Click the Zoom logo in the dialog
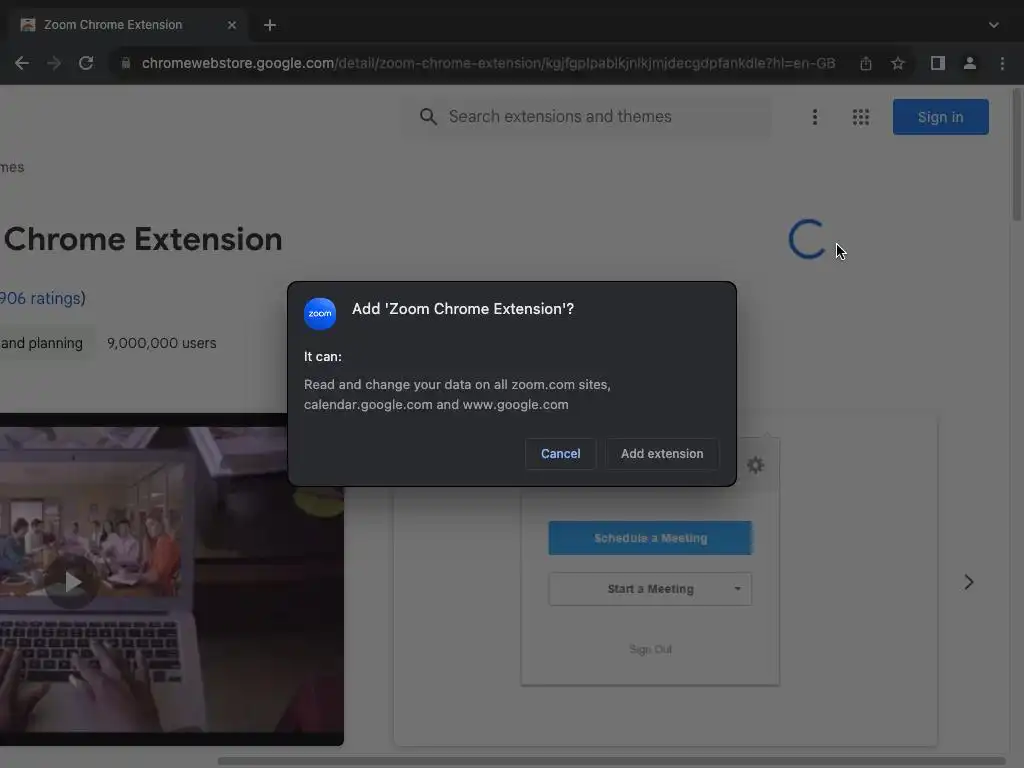The height and width of the screenshot is (768, 1024). point(320,314)
